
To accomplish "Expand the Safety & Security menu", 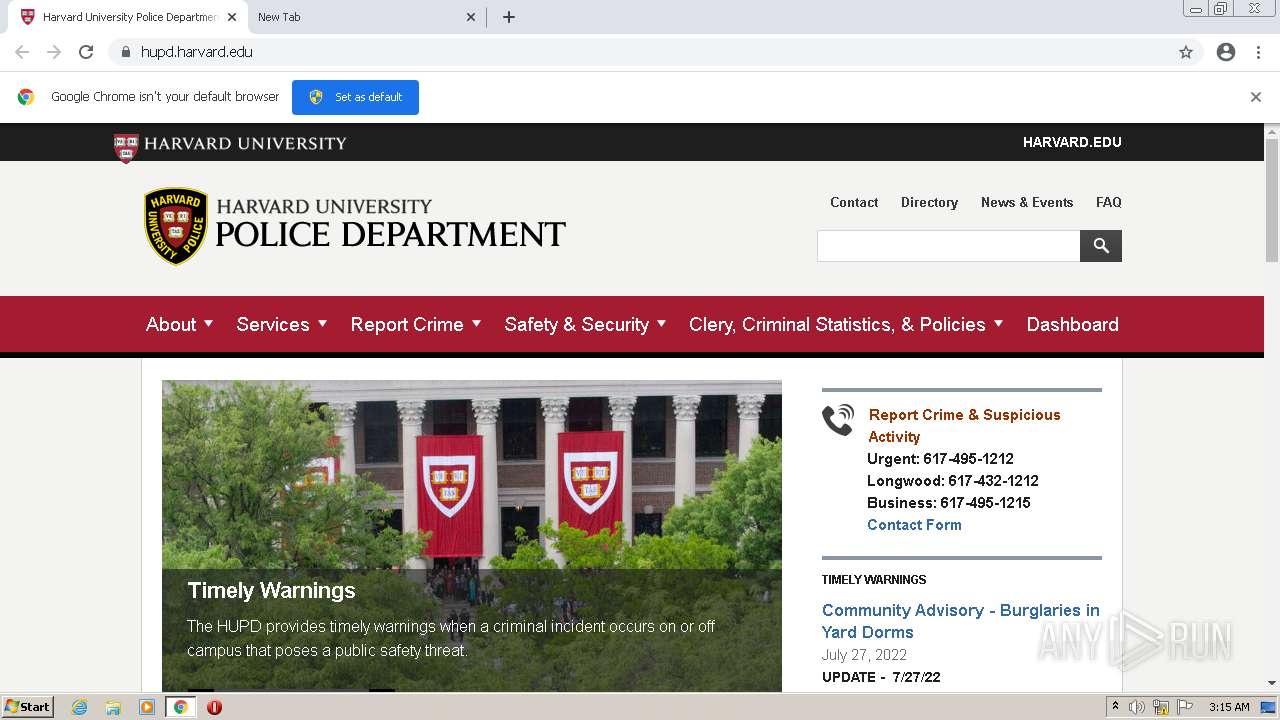I will coord(586,324).
